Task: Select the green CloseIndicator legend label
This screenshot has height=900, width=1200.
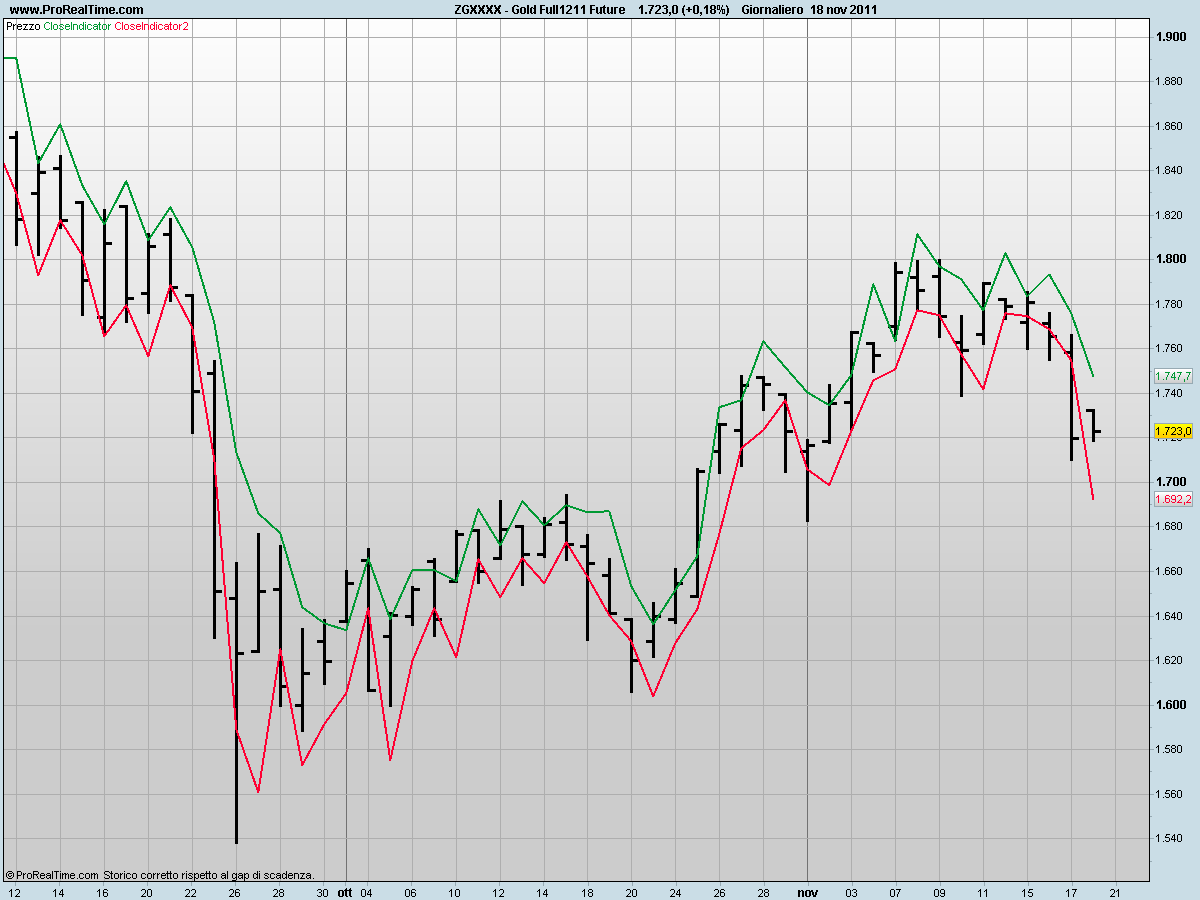Action: [x=78, y=27]
